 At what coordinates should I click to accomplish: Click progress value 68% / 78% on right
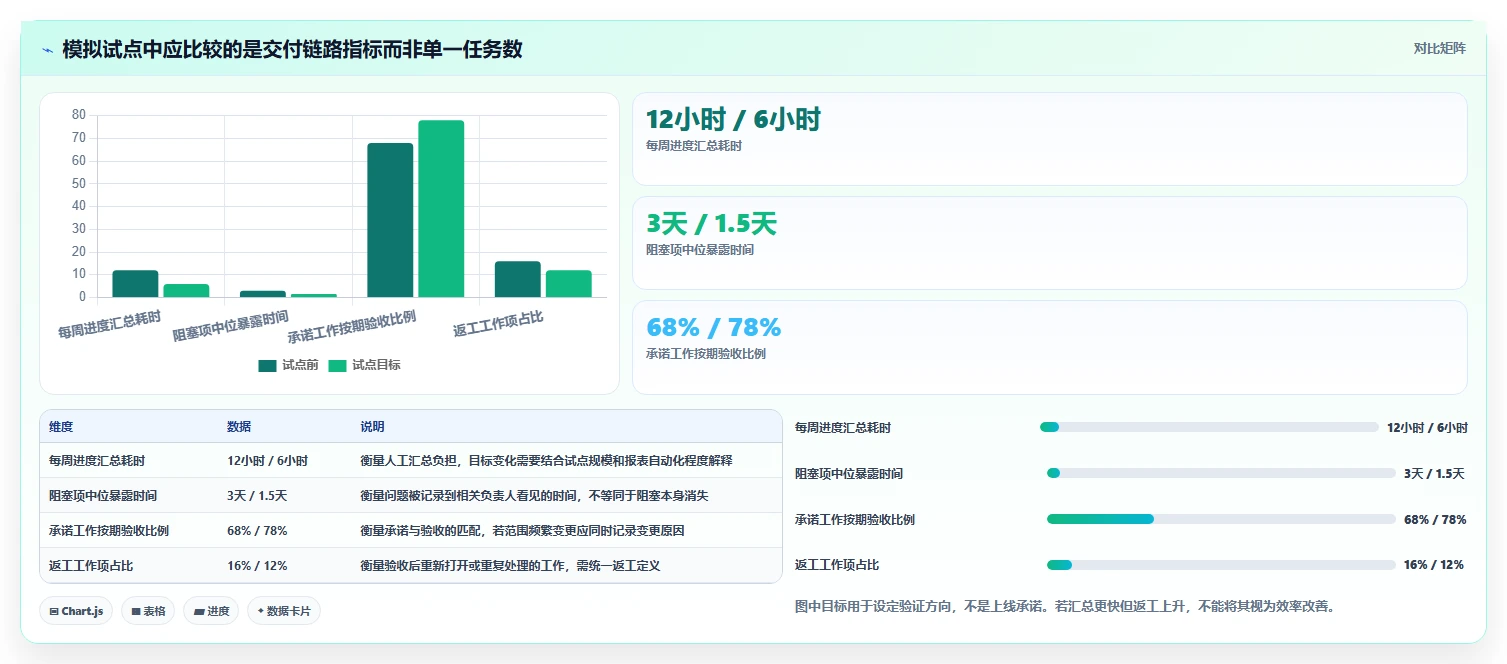1435,519
